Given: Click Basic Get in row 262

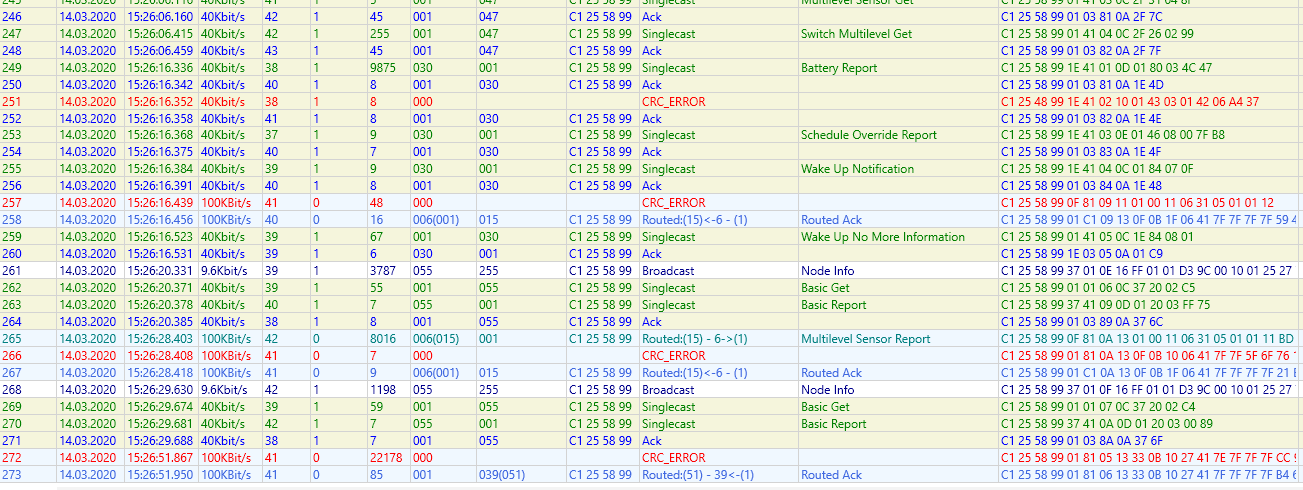Looking at the screenshot, I should click(825, 288).
